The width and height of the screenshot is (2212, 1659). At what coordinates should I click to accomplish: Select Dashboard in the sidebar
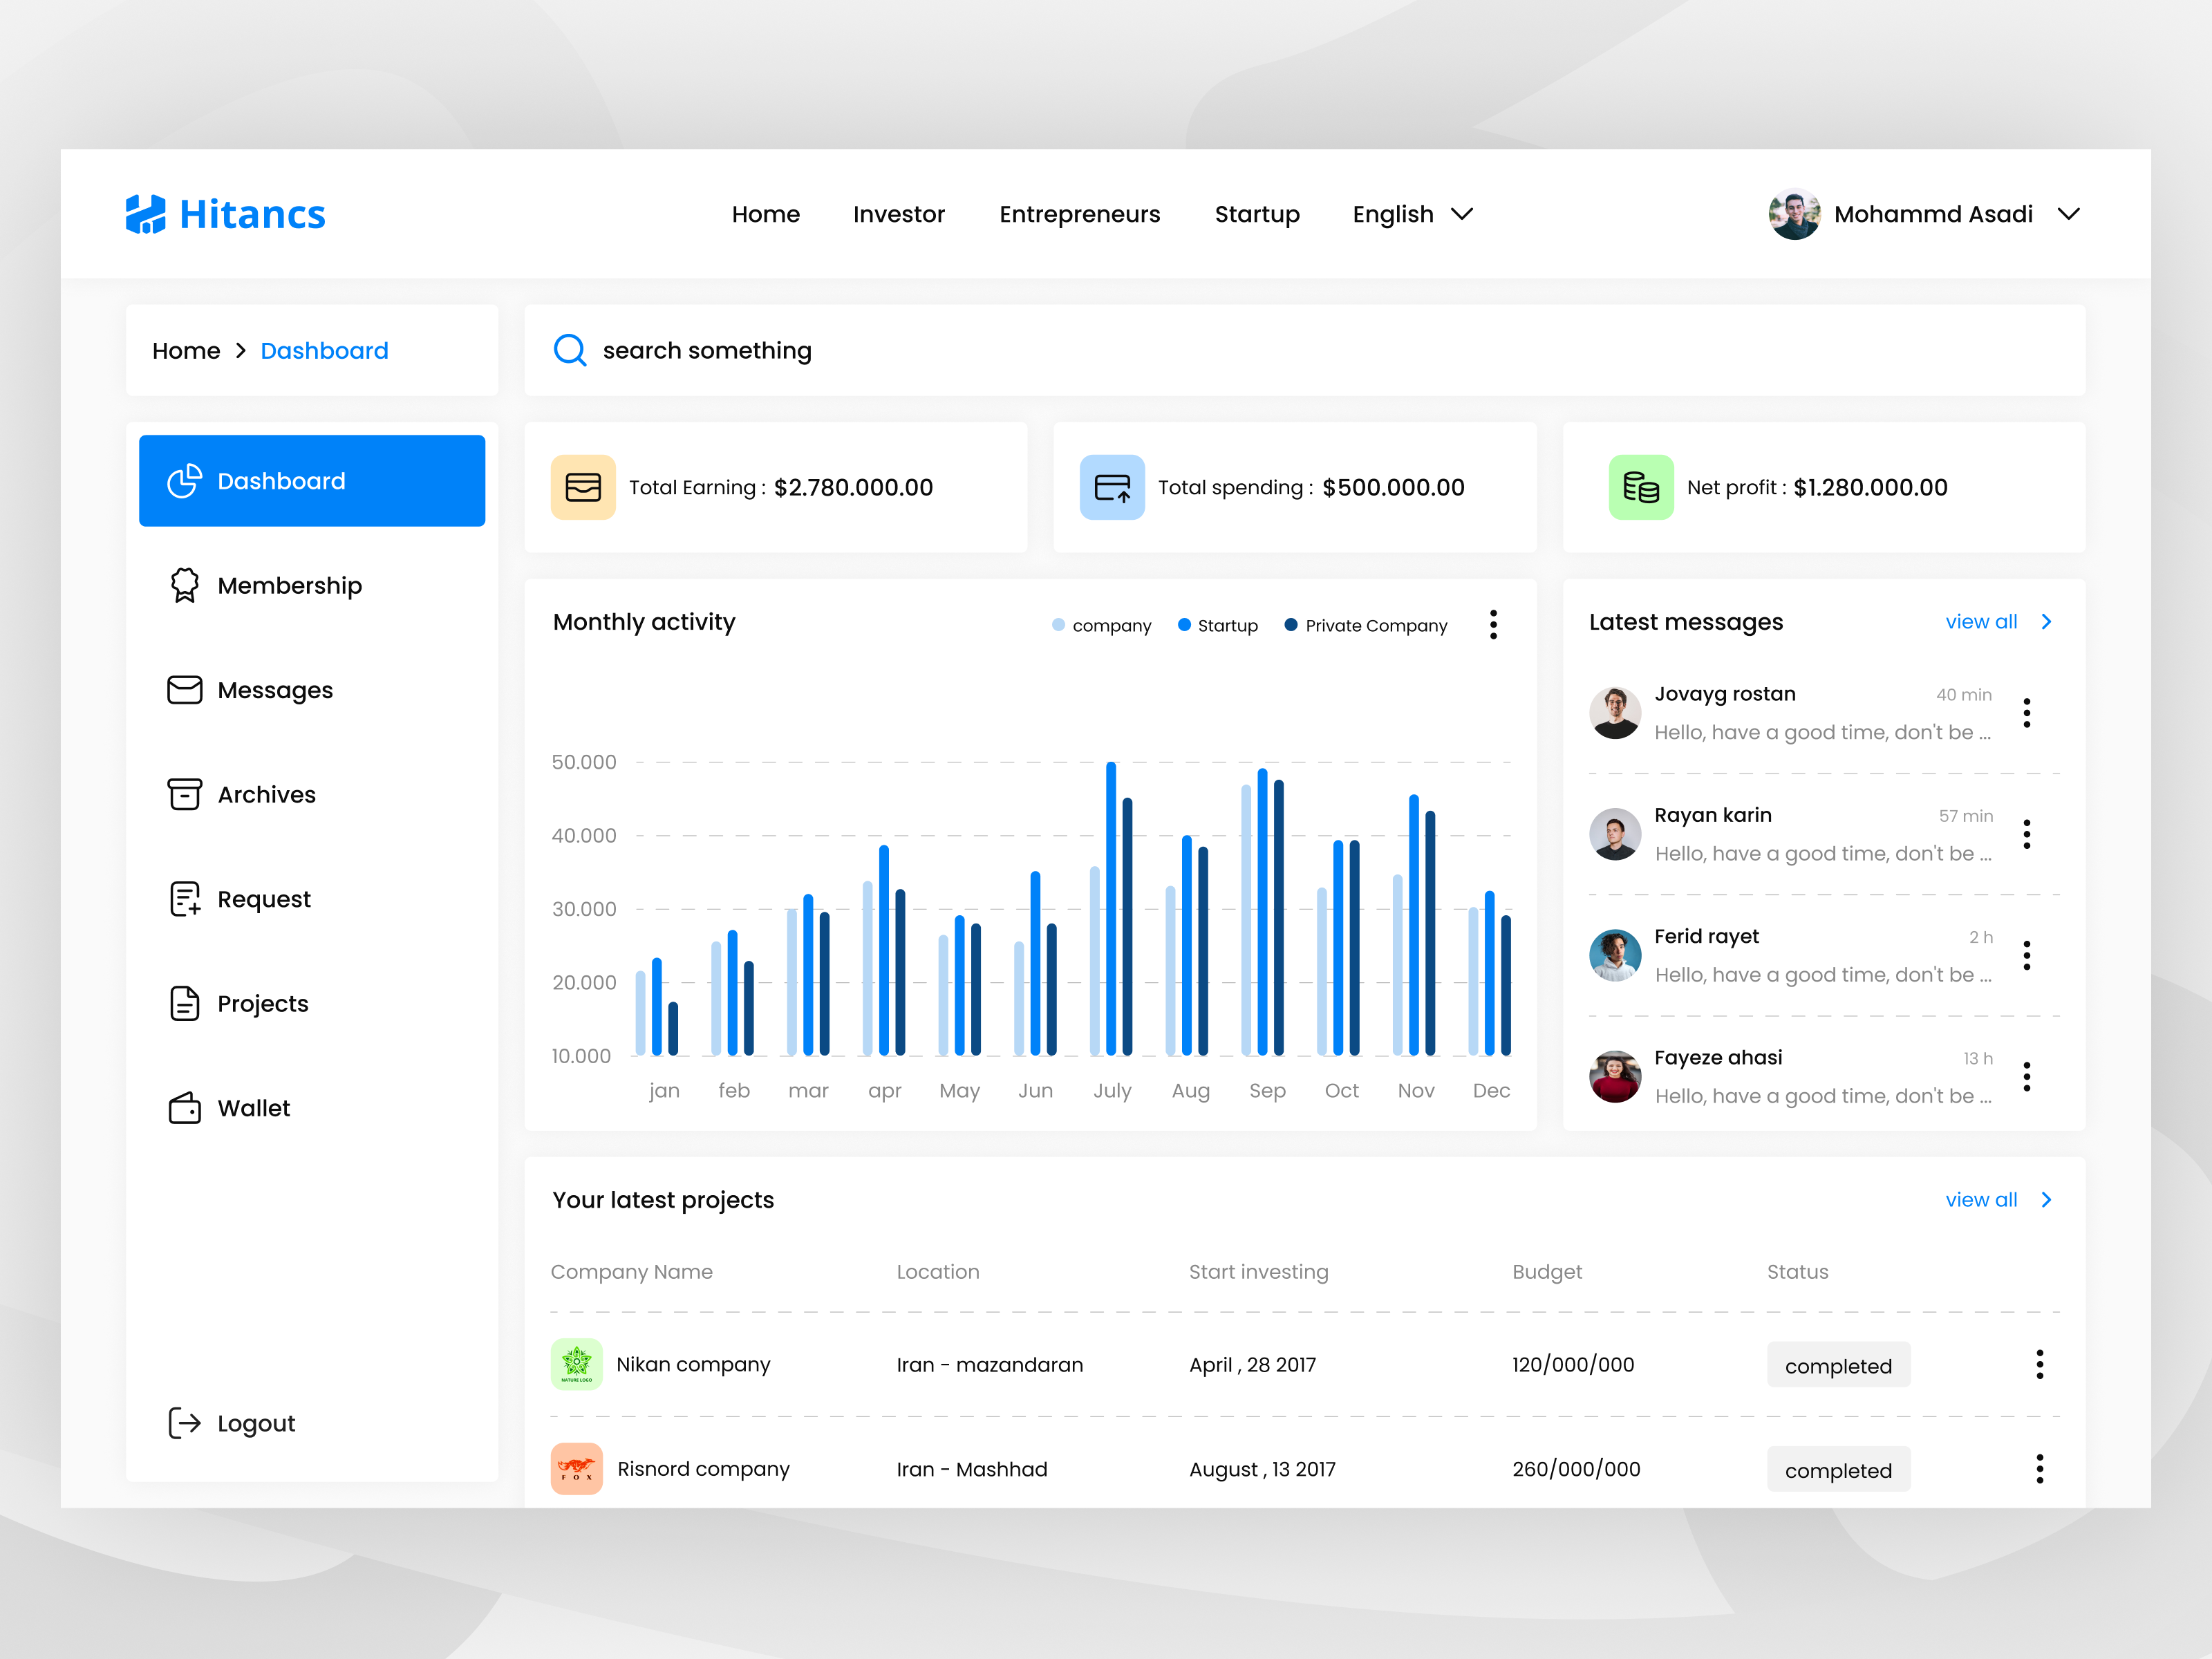pyautogui.click(x=312, y=481)
